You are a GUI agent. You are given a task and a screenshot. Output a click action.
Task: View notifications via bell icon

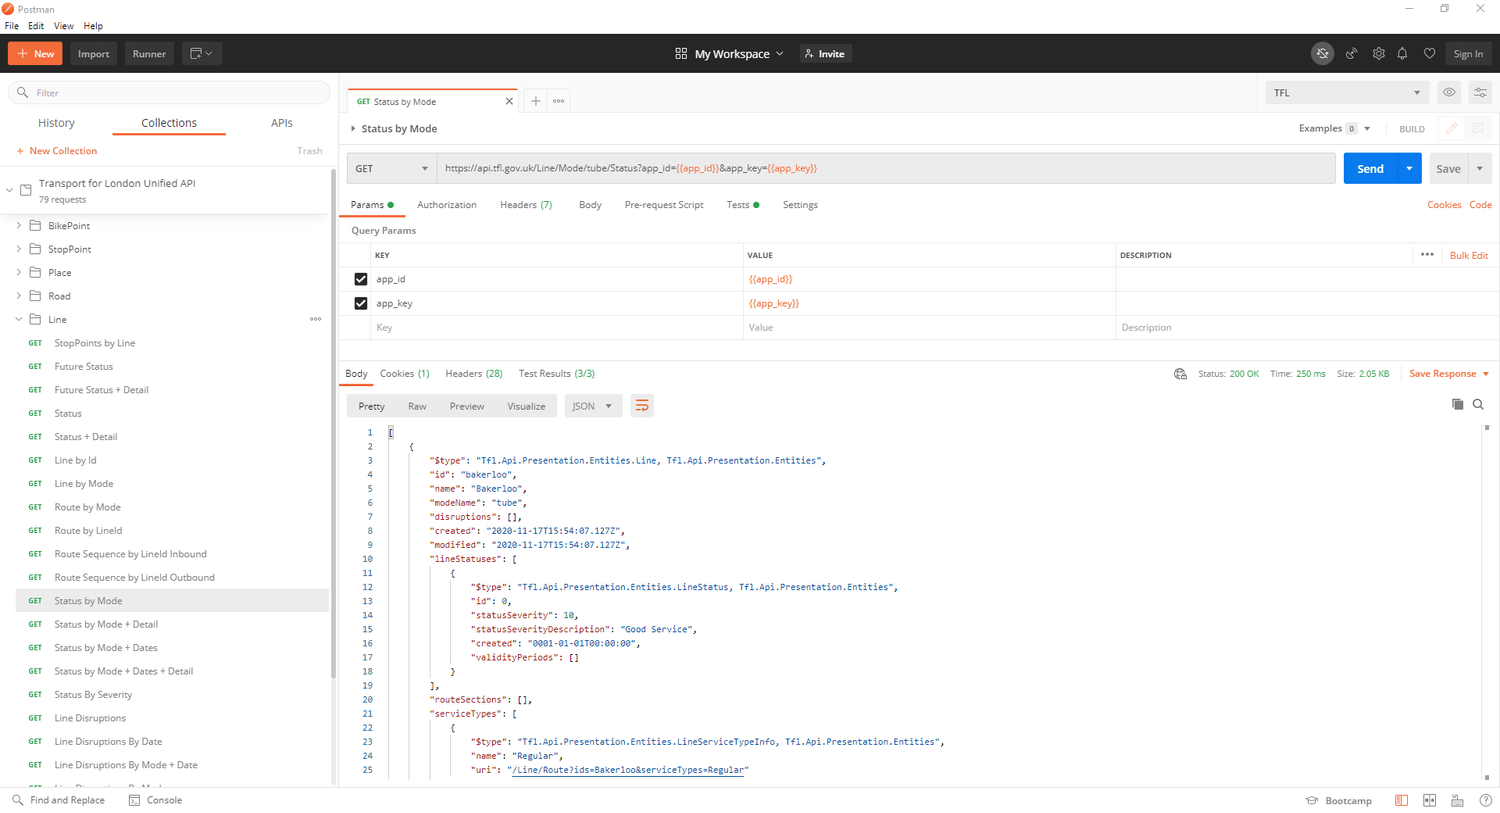pos(1402,53)
